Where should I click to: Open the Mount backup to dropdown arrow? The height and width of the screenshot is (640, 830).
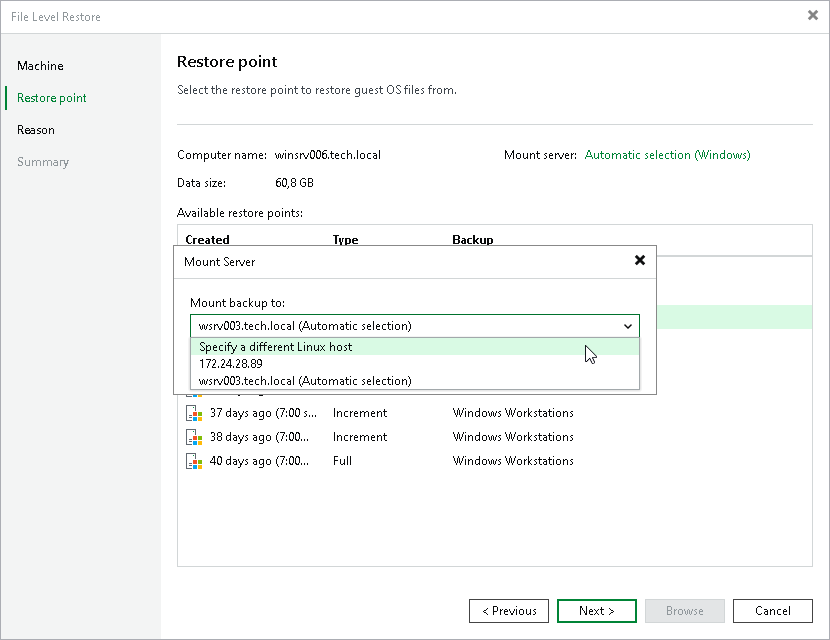[628, 326]
